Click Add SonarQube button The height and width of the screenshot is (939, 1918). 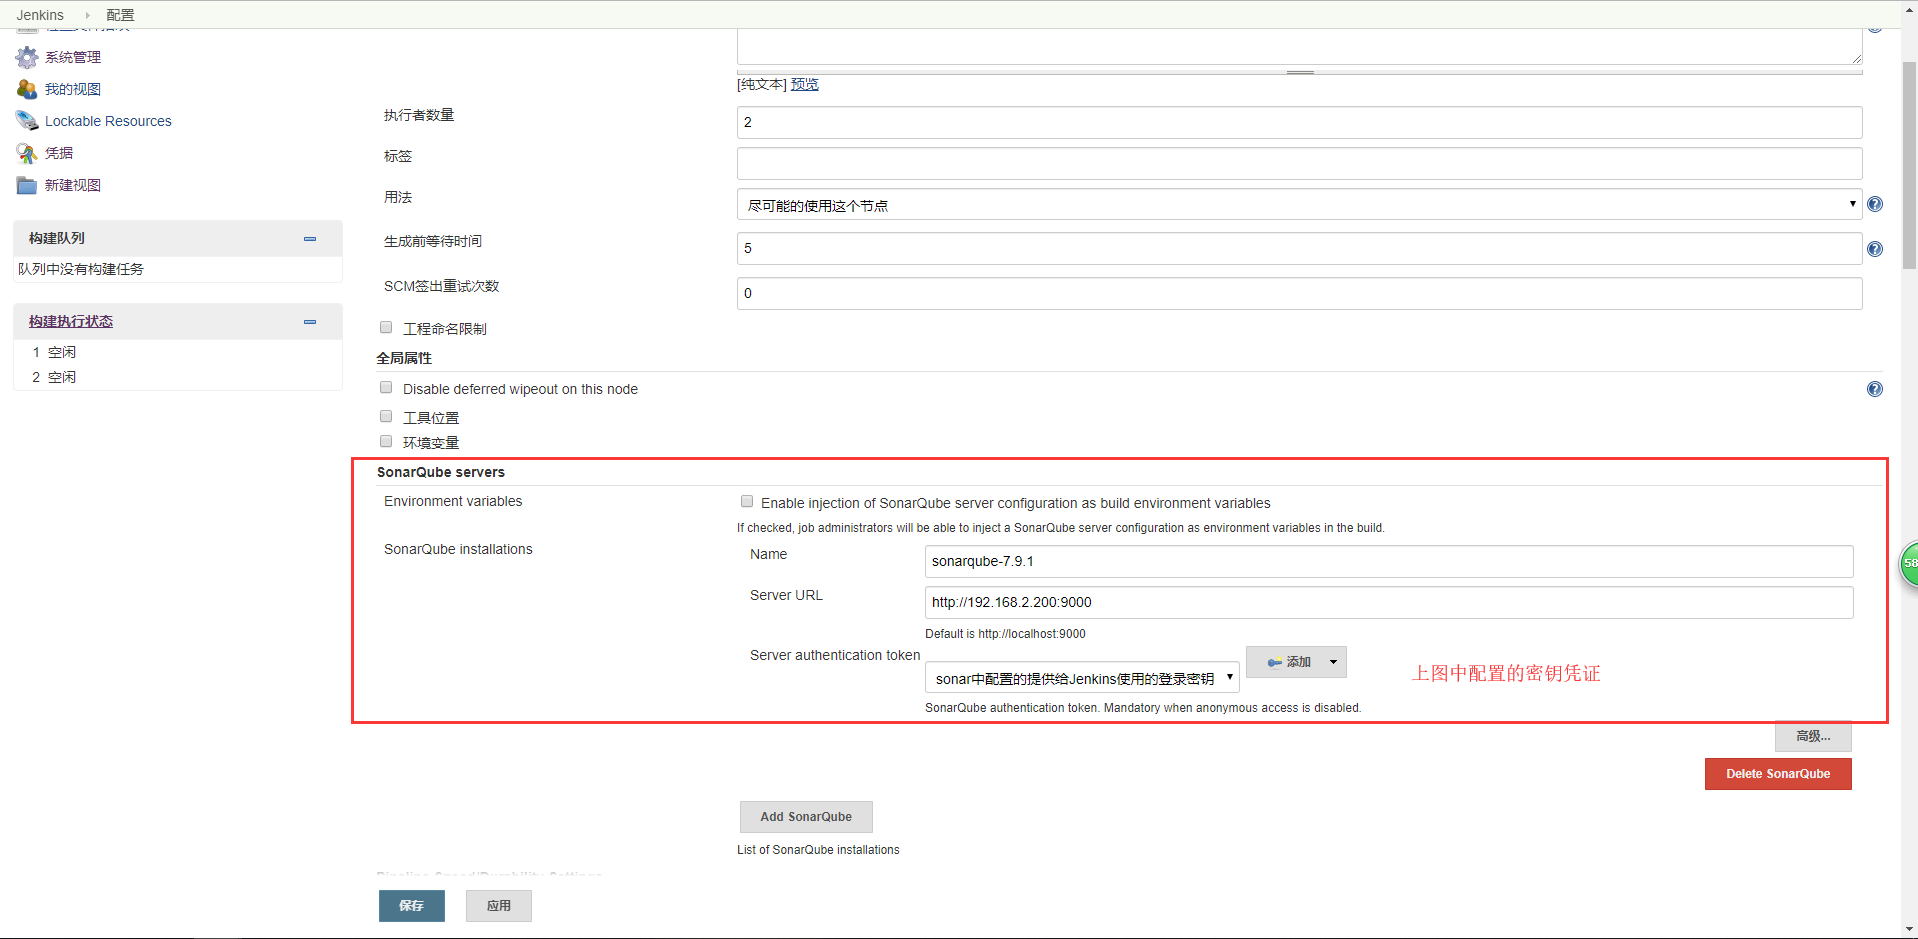click(x=806, y=817)
